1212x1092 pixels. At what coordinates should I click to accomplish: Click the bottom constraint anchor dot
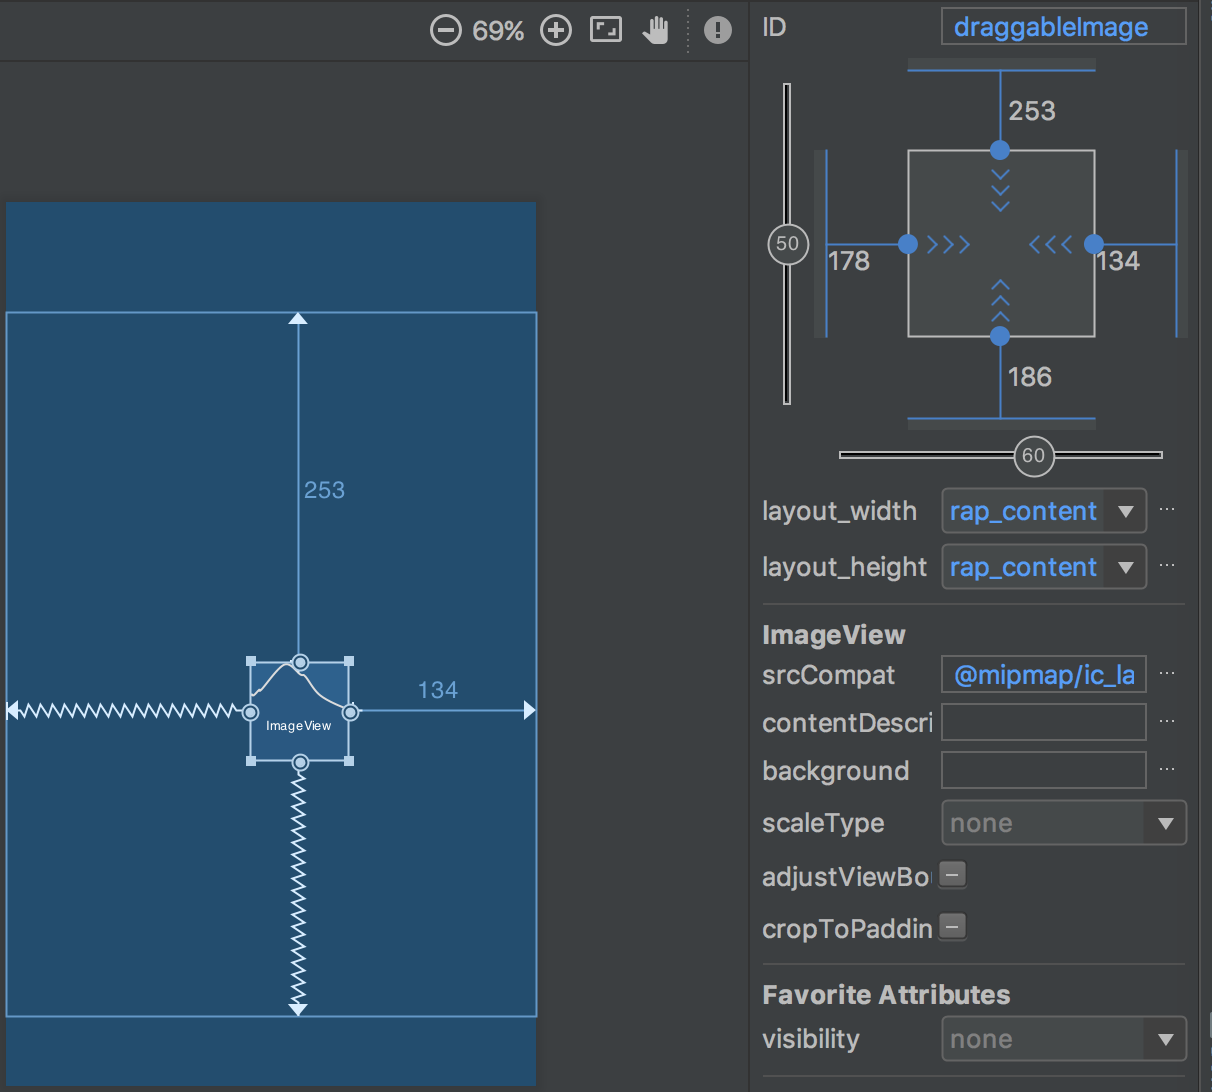(999, 336)
